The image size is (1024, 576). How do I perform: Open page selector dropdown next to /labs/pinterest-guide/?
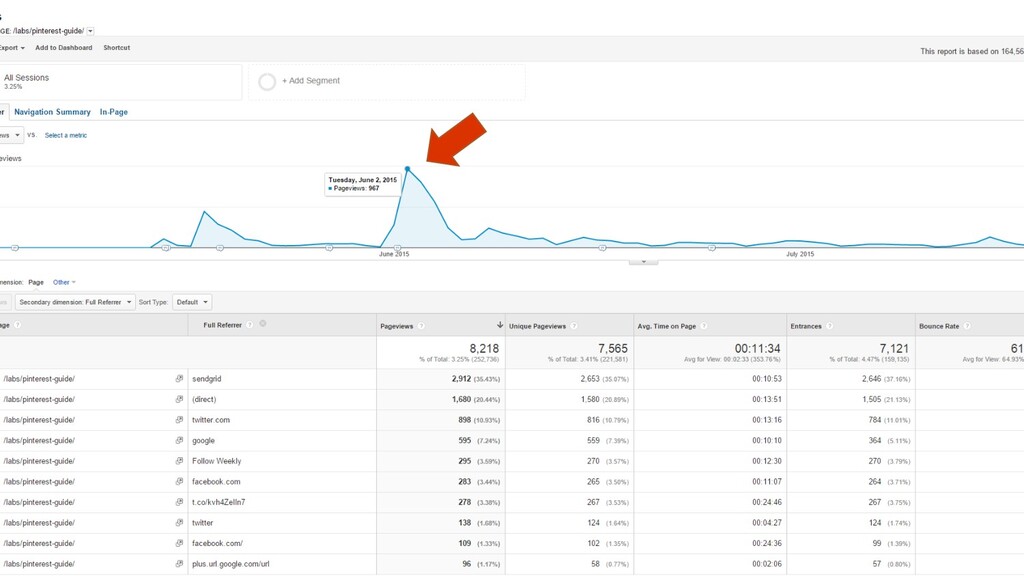90,31
